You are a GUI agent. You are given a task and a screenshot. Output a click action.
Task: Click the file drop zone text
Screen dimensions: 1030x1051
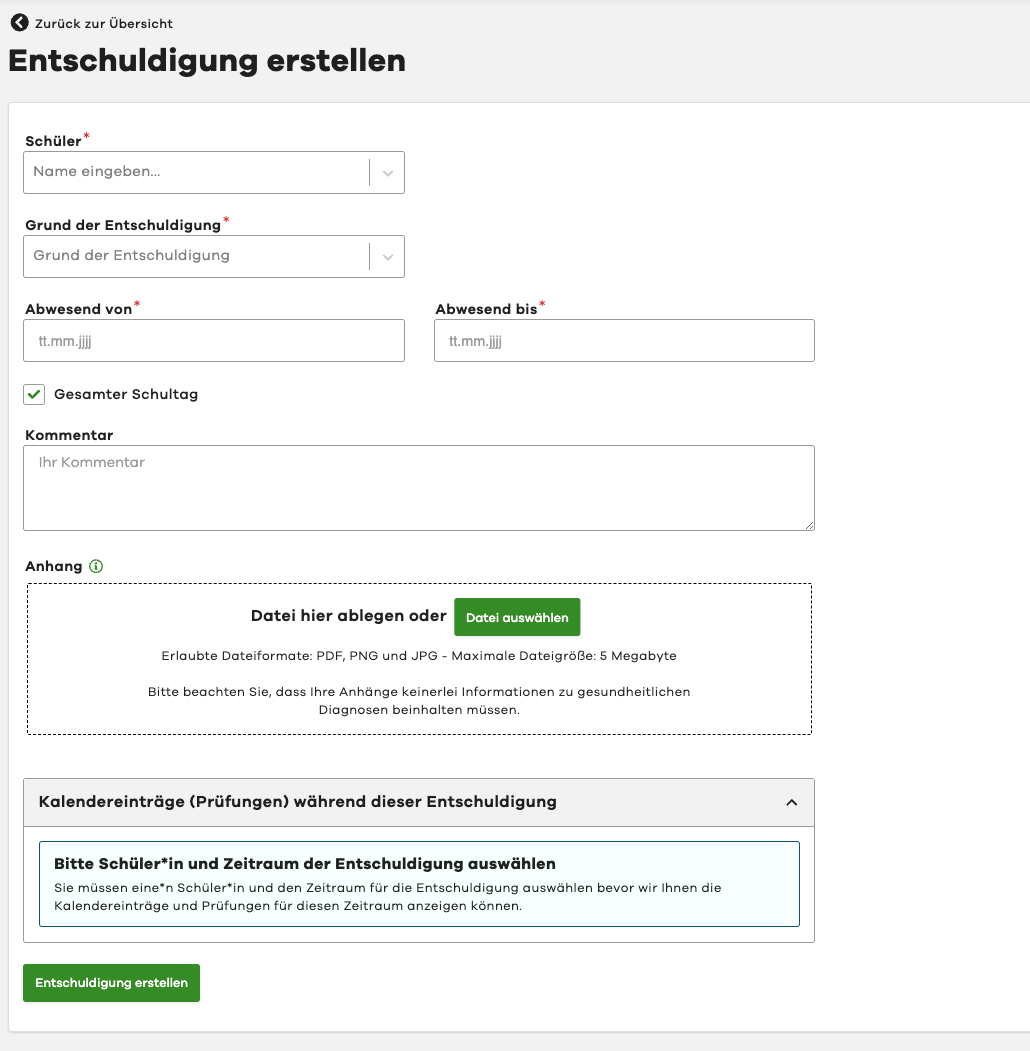[x=348, y=616]
